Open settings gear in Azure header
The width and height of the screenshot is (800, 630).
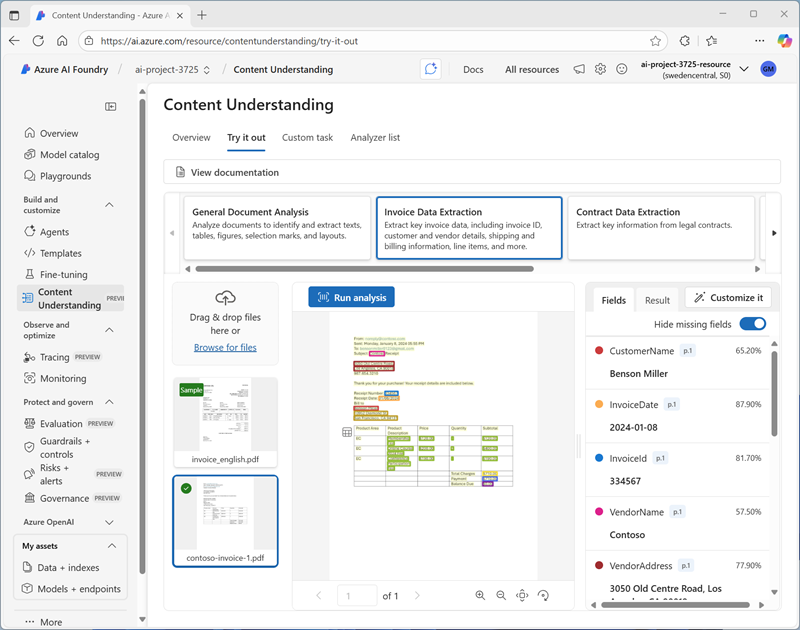tap(600, 69)
